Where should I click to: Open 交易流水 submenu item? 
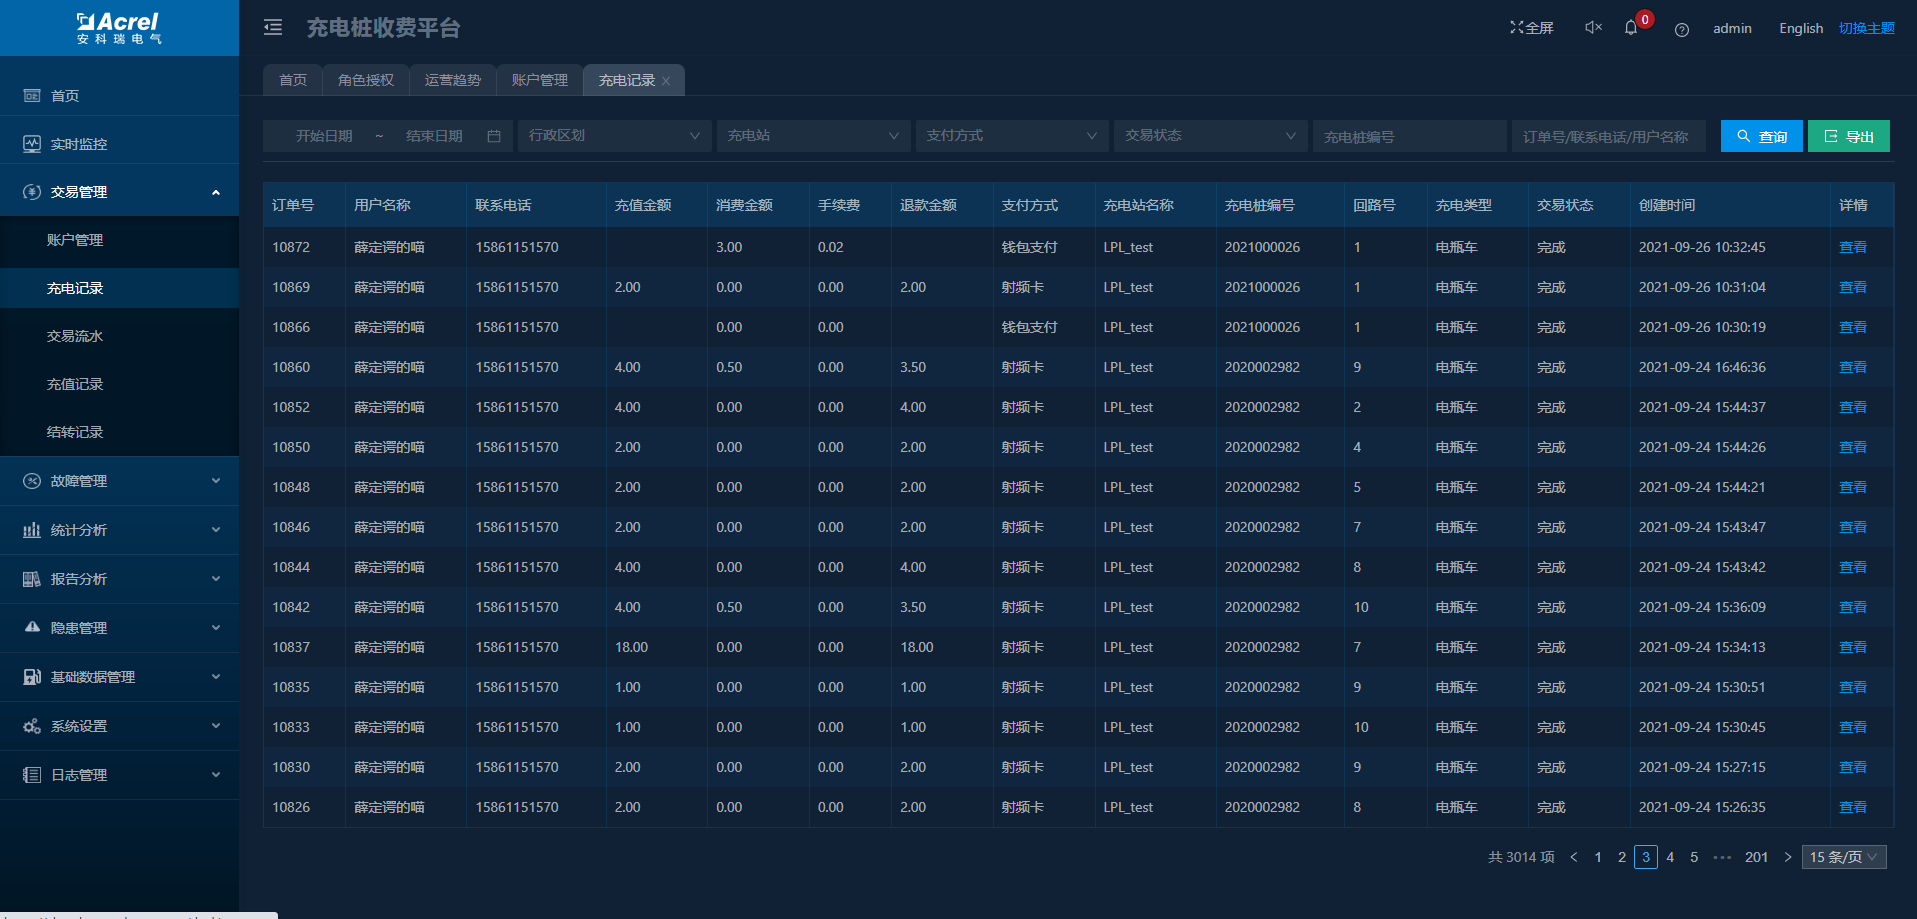75,336
